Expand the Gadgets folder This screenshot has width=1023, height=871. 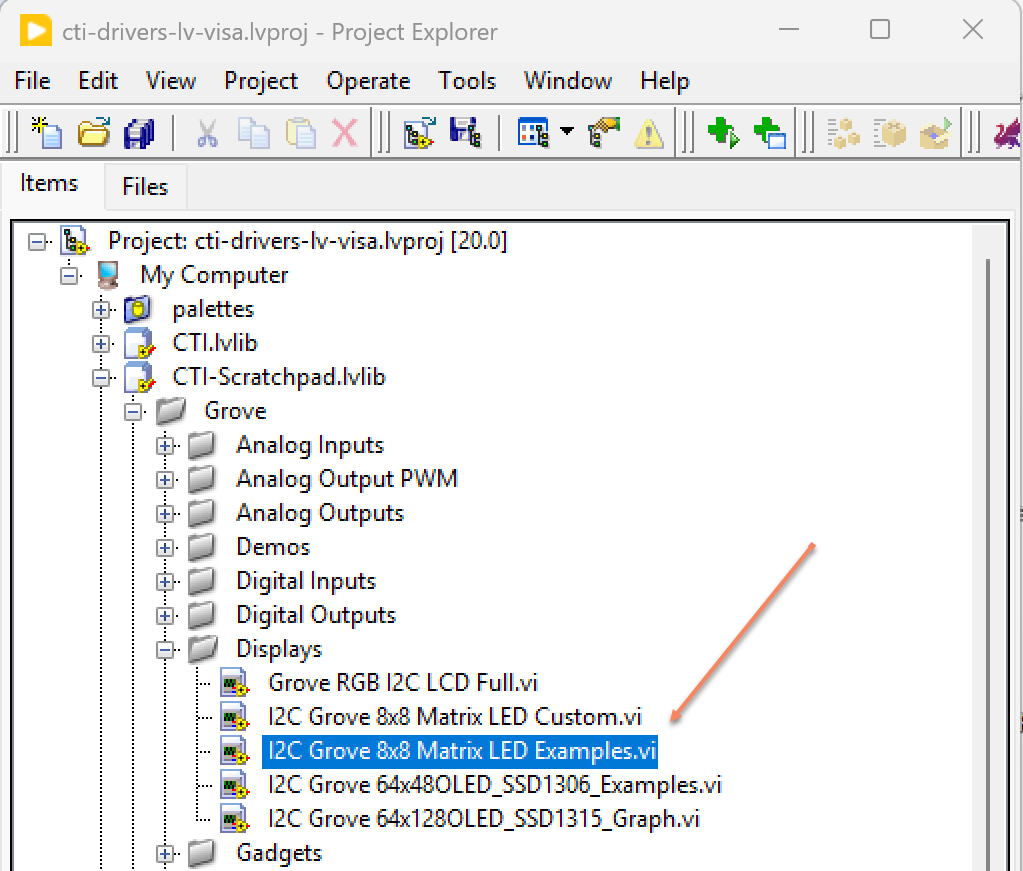pyautogui.click(x=165, y=854)
